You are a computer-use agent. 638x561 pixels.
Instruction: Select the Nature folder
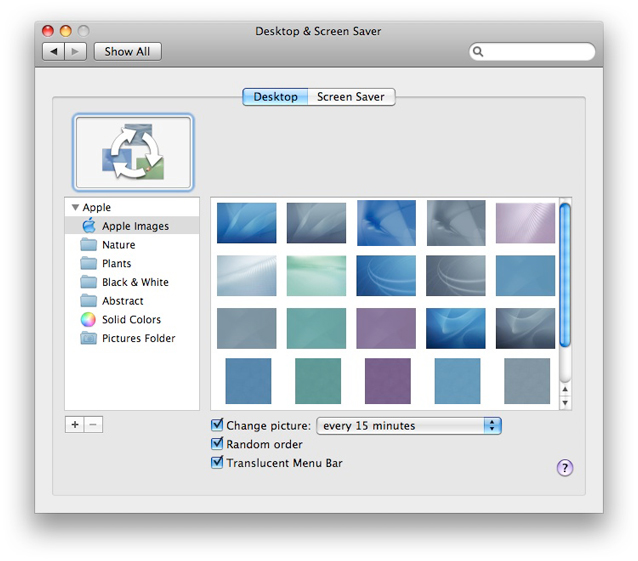pos(132,244)
